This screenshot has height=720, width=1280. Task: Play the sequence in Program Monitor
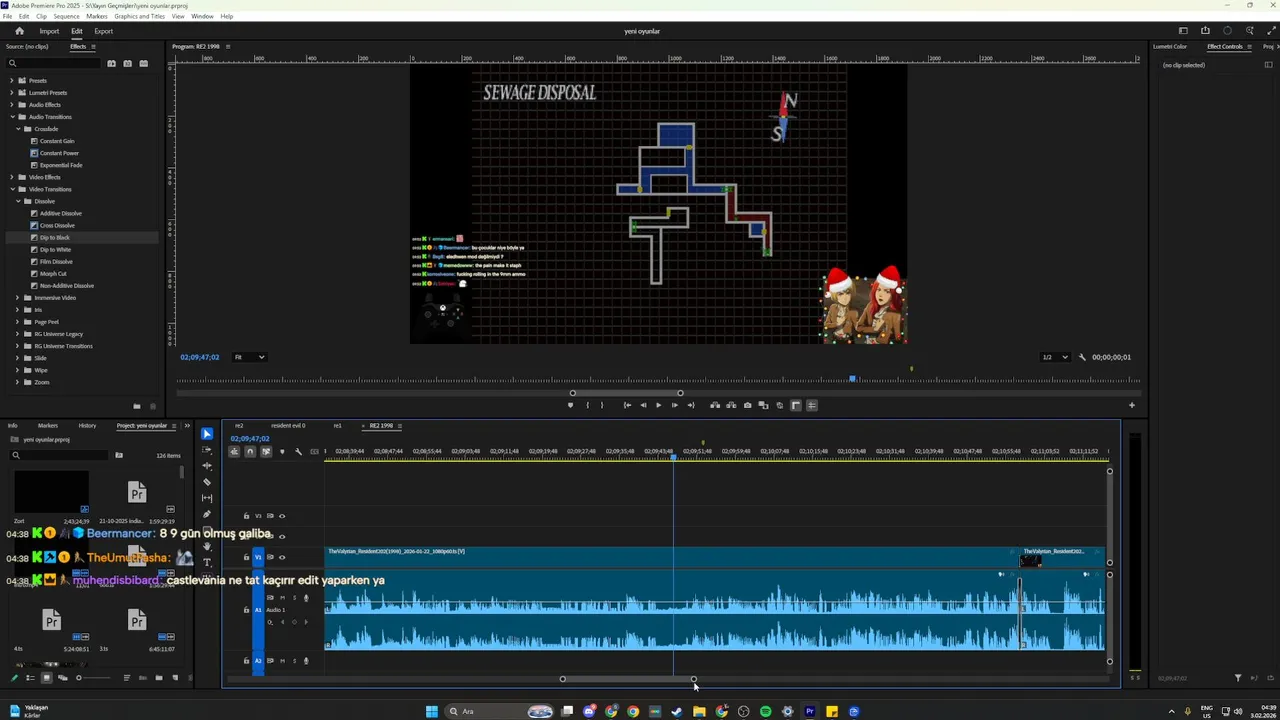658,405
